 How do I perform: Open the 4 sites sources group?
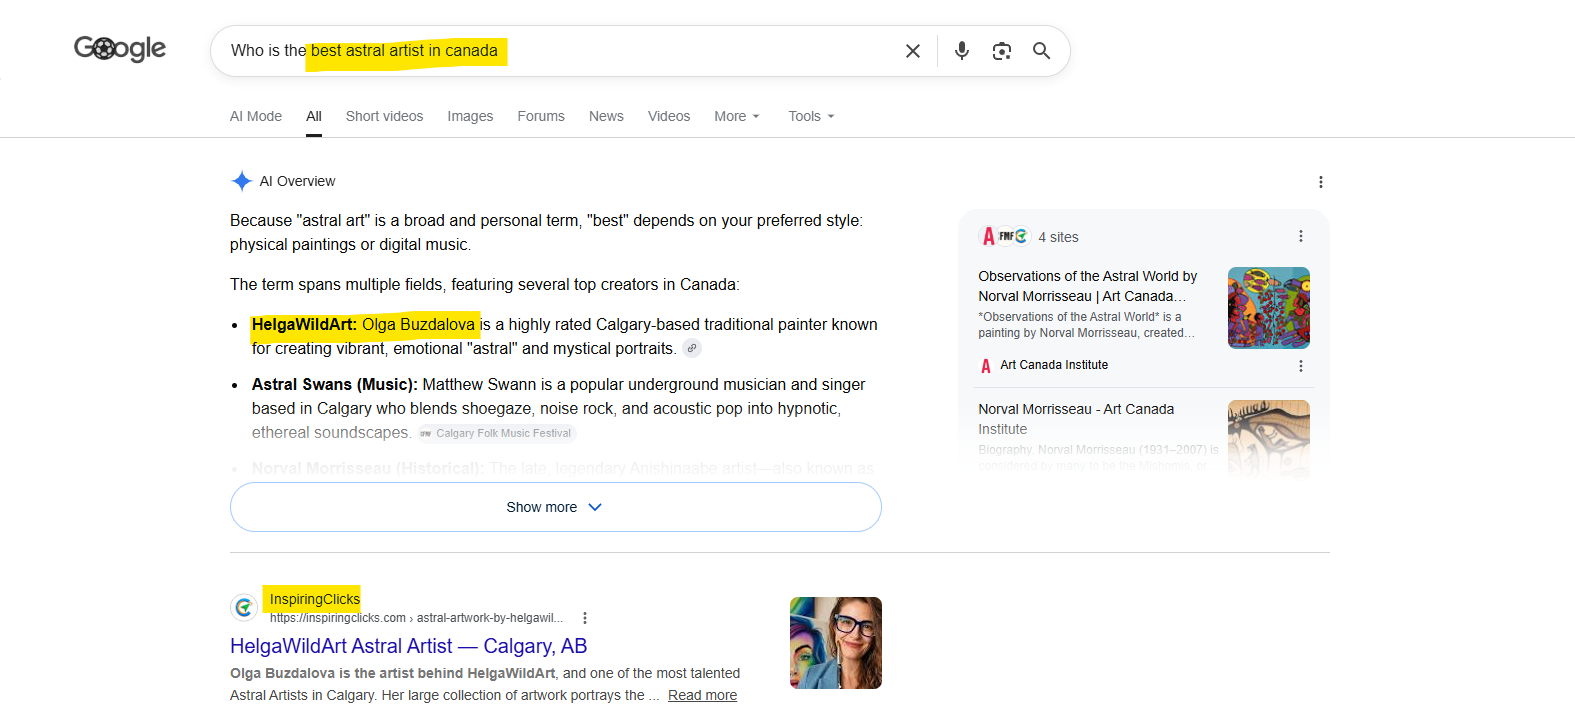pyautogui.click(x=1030, y=237)
